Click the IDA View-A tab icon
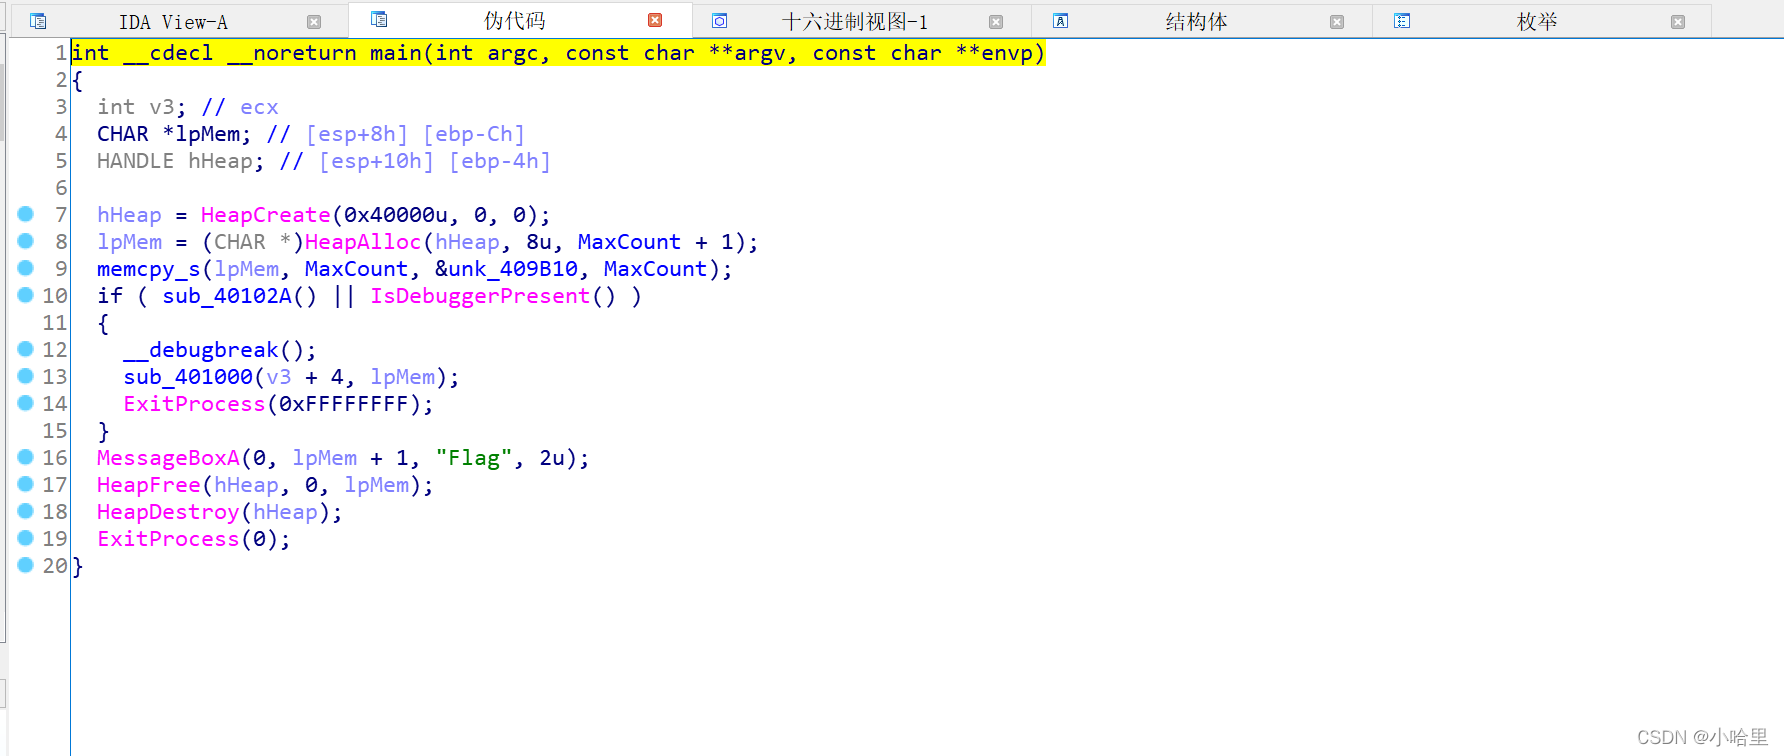1784x756 pixels. pyautogui.click(x=38, y=21)
